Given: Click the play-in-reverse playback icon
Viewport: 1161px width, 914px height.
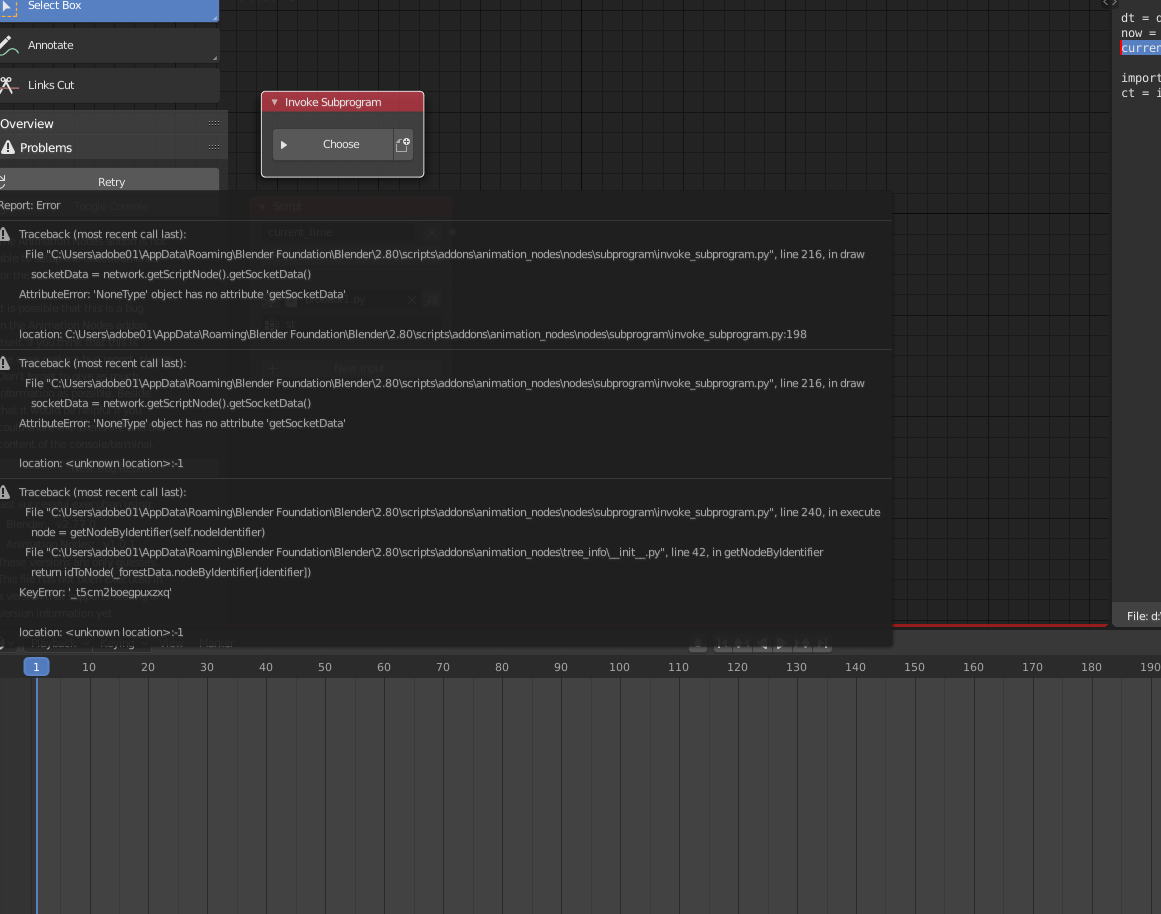Looking at the screenshot, I should click(x=760, y=644).
